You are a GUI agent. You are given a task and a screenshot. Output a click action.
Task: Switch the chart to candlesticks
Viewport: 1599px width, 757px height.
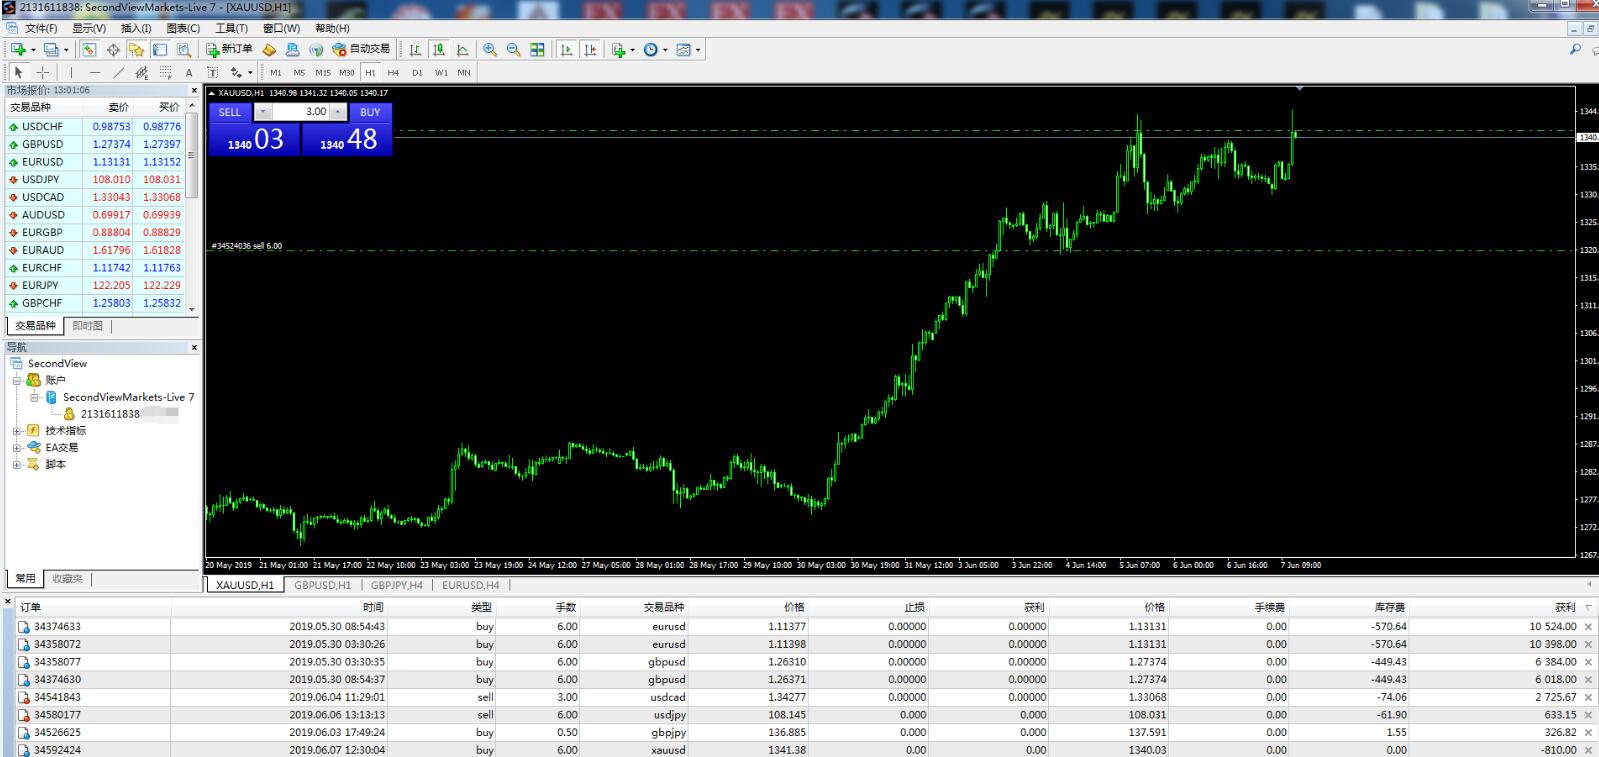pyautogui.click(x=439, y=49)
